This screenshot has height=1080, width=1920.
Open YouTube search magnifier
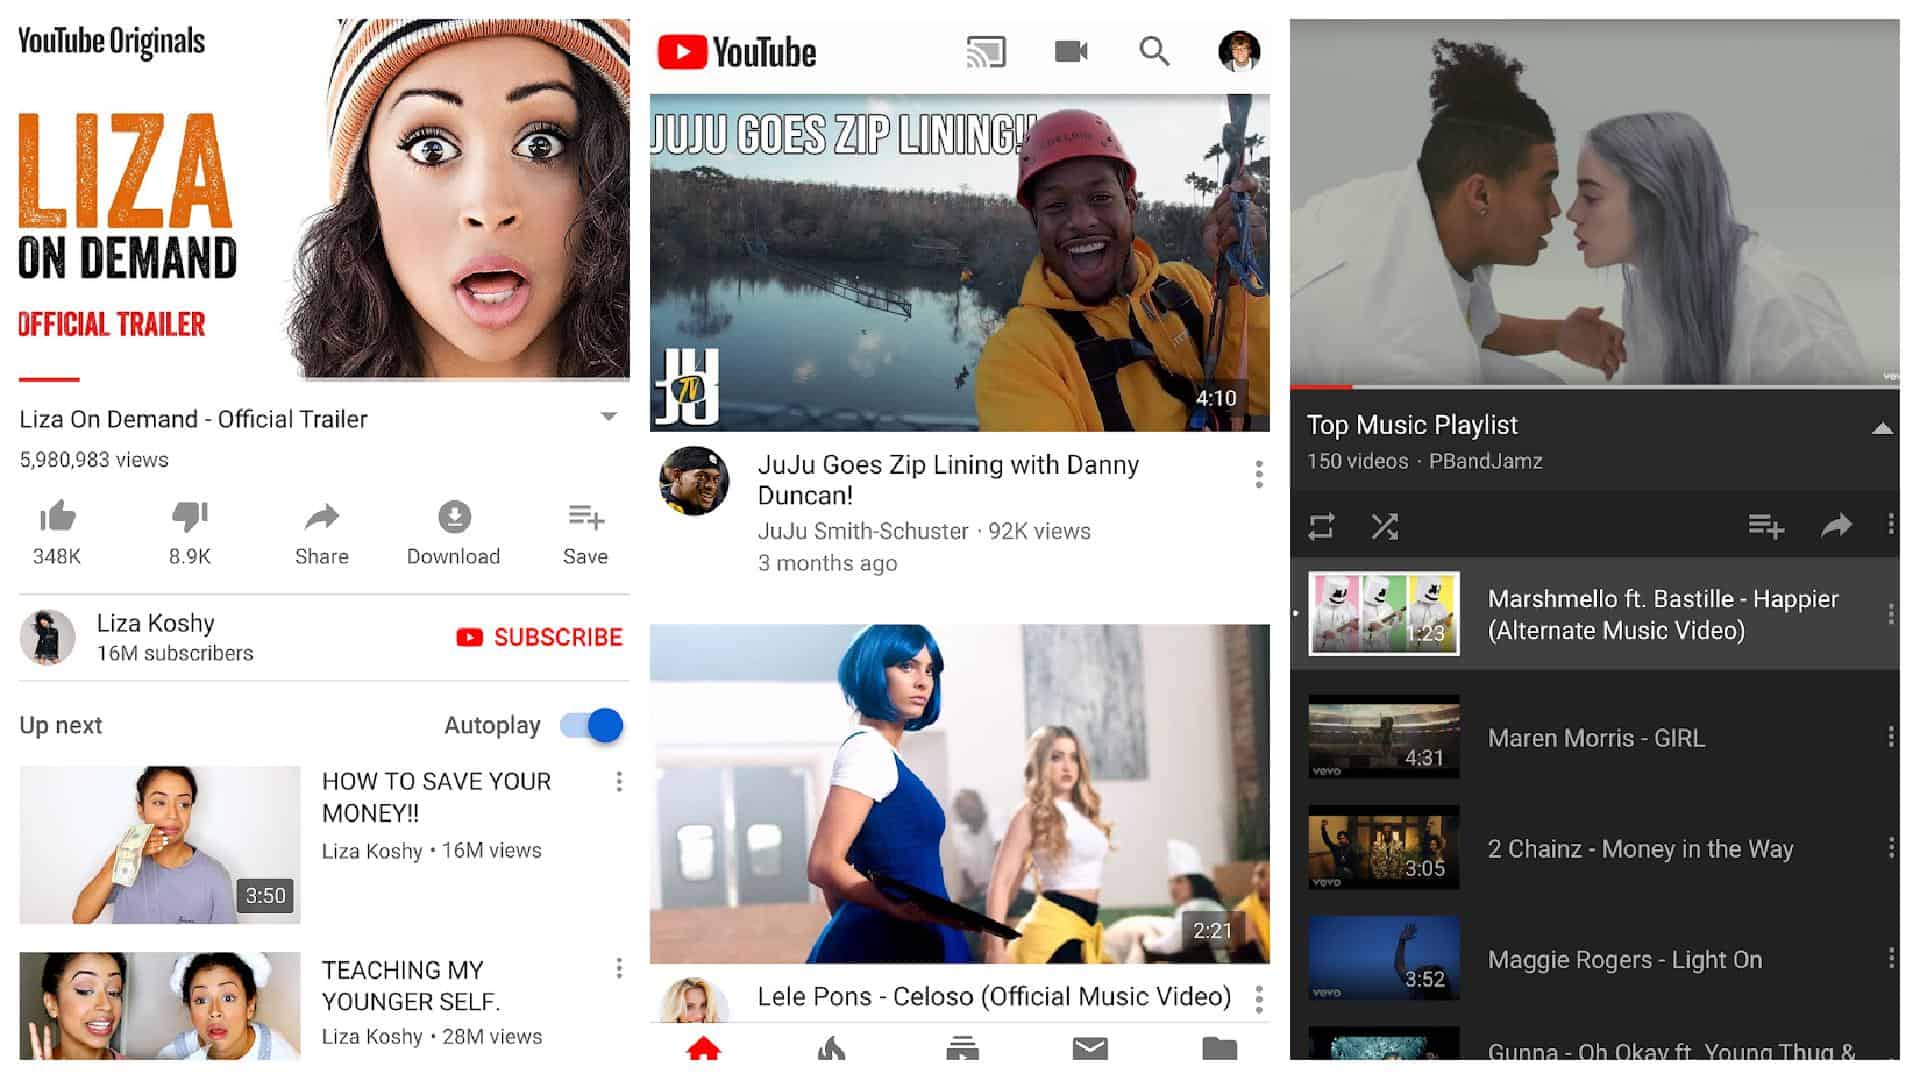(1154, 51)
